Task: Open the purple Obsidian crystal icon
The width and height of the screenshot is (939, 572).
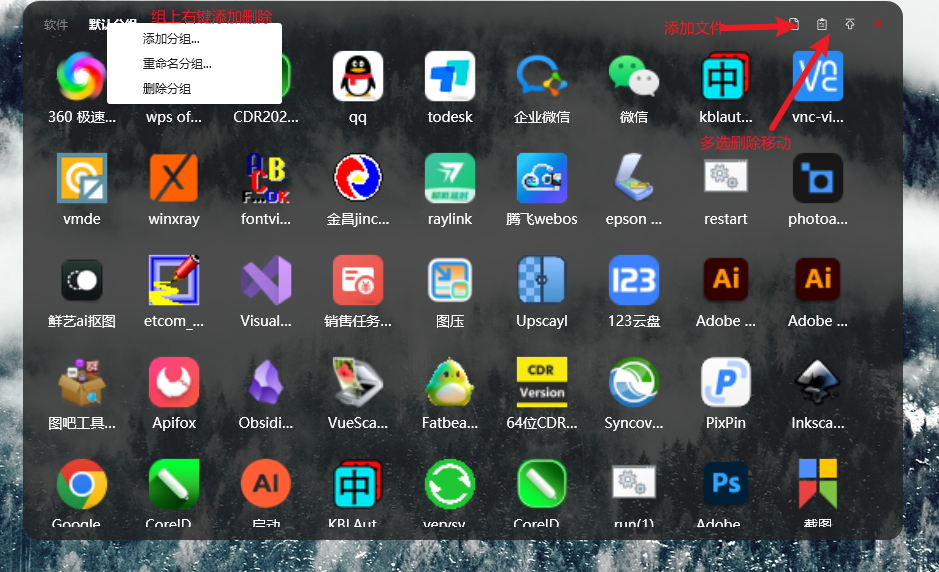Action: (x=266, y=382)
